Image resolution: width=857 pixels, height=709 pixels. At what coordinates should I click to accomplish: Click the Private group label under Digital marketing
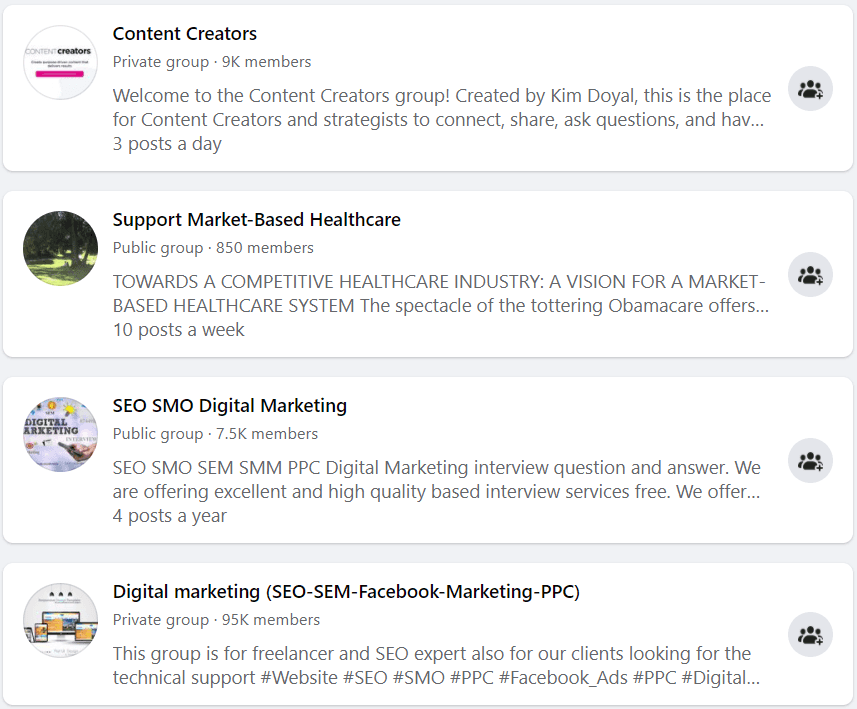[160, 619]
